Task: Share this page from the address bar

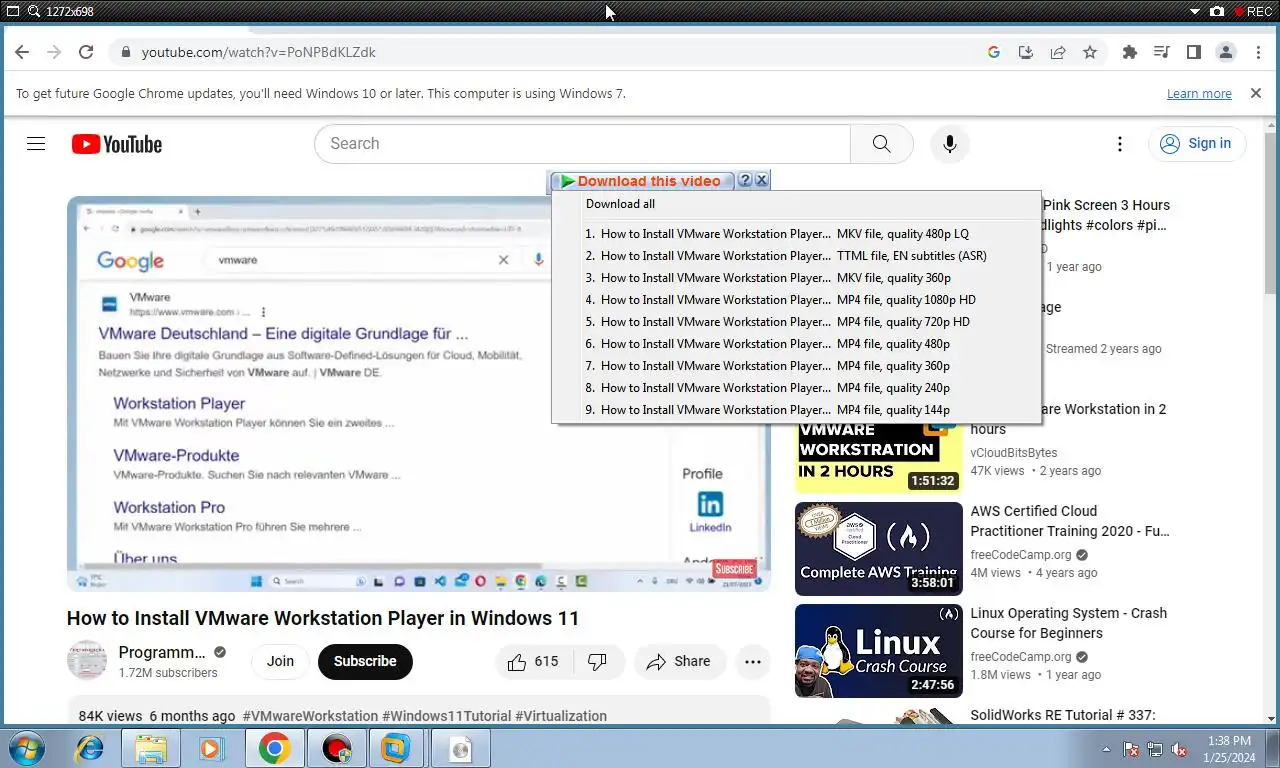Action: tap(1058, 52)
